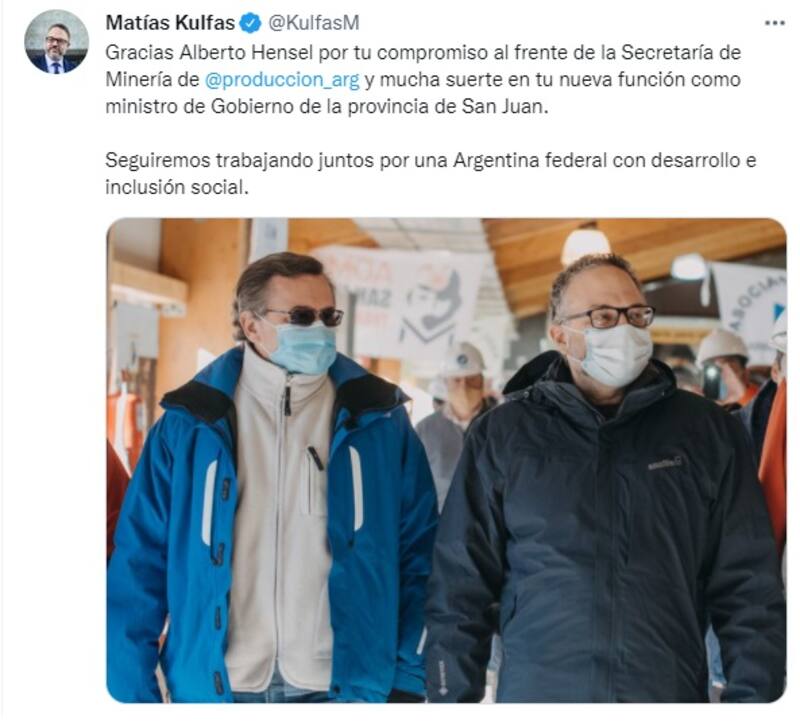Click the 'Gracias Alberto Hensel' tweet paragraph
Viewport: 800px width, 722px height.
[423, 80]
